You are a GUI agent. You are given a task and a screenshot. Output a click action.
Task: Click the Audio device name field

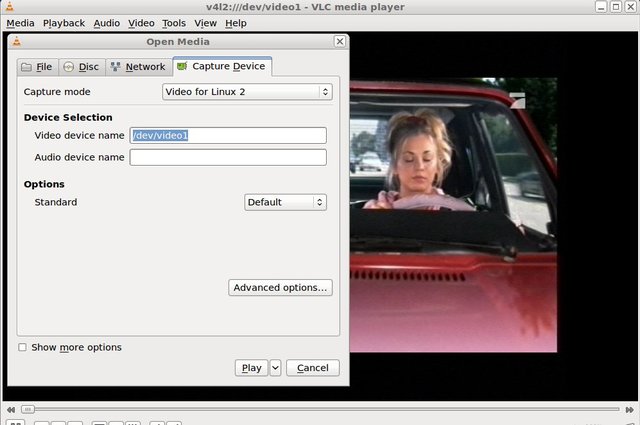pos(228,158)
